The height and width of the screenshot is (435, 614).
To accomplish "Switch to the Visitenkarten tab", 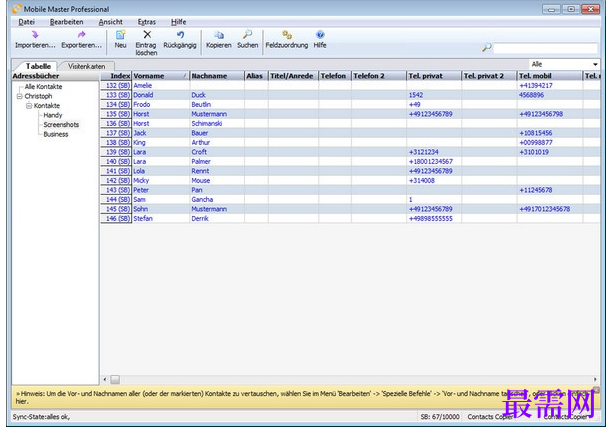I will [x=86, y=66].
